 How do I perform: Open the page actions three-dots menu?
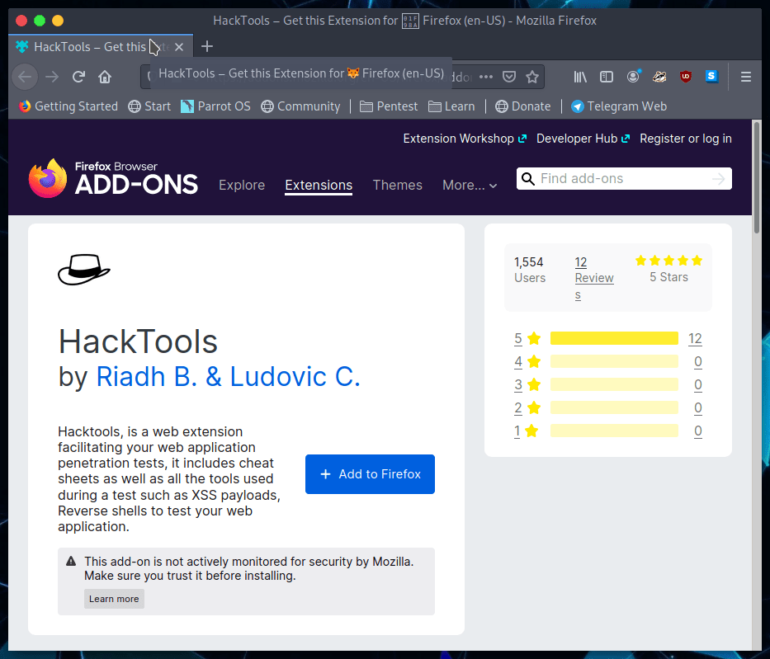[x=486, y=77]
